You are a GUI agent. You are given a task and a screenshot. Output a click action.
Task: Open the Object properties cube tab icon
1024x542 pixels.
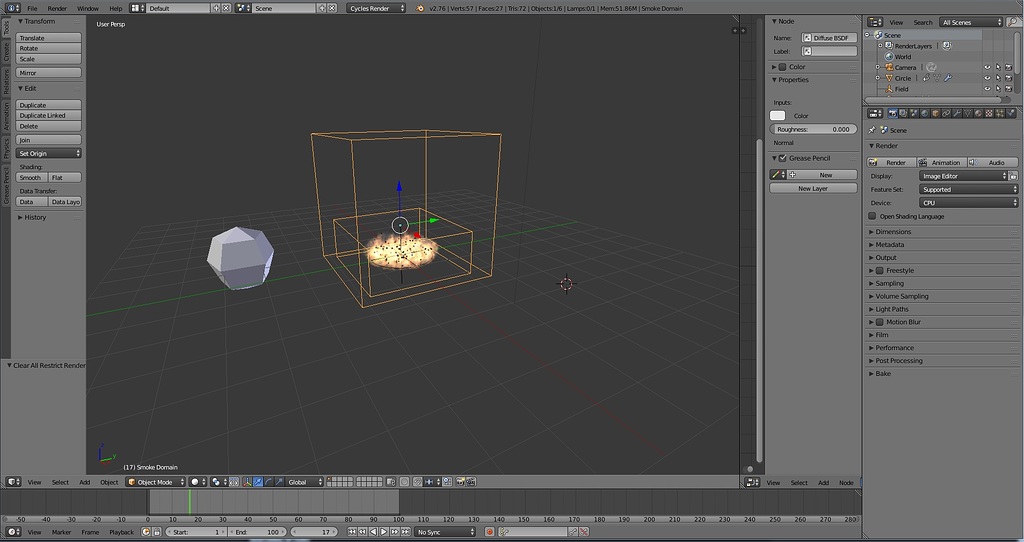(936, 113)
